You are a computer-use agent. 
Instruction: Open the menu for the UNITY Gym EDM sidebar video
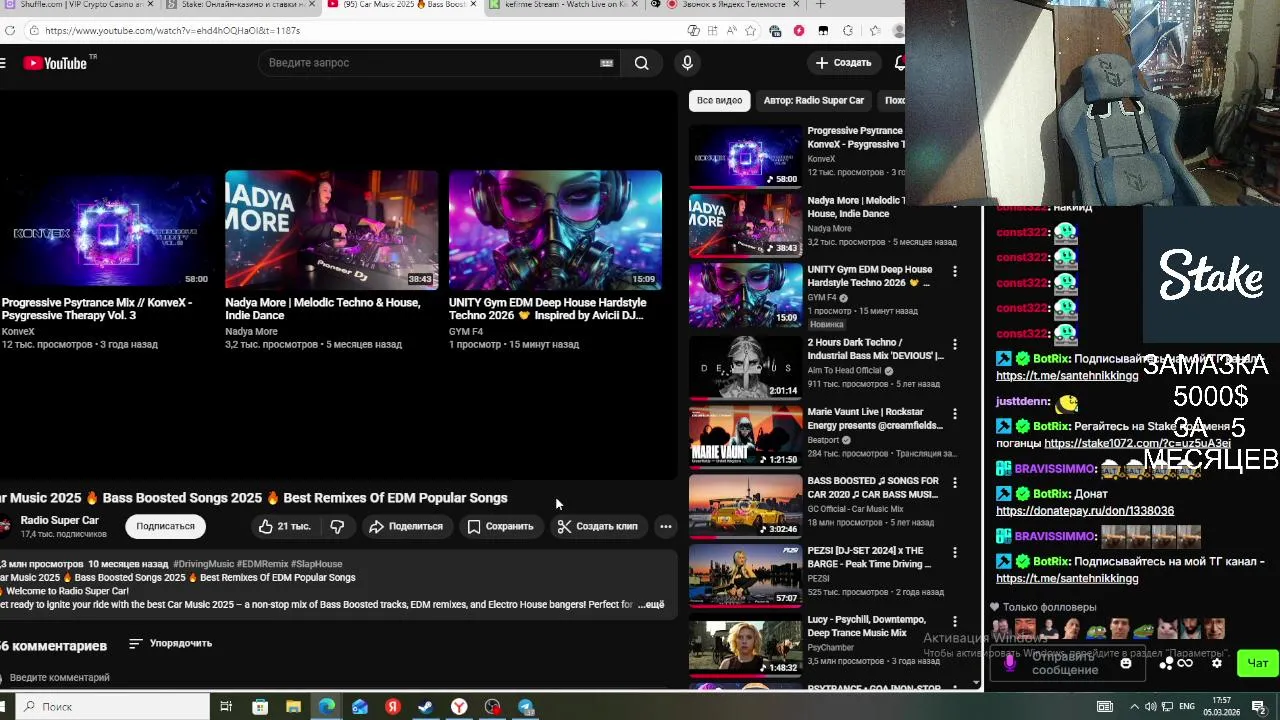955,271
